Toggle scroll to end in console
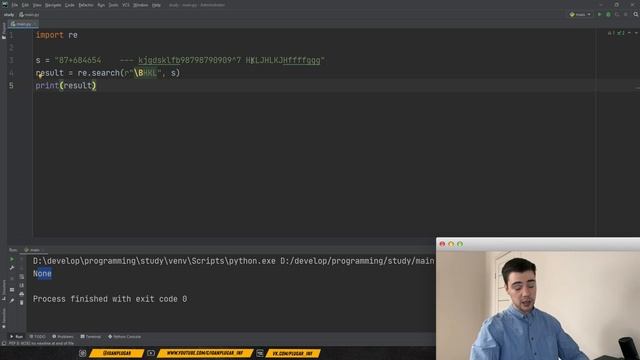Viewport: 640px width, 360px height. point(22,285)
